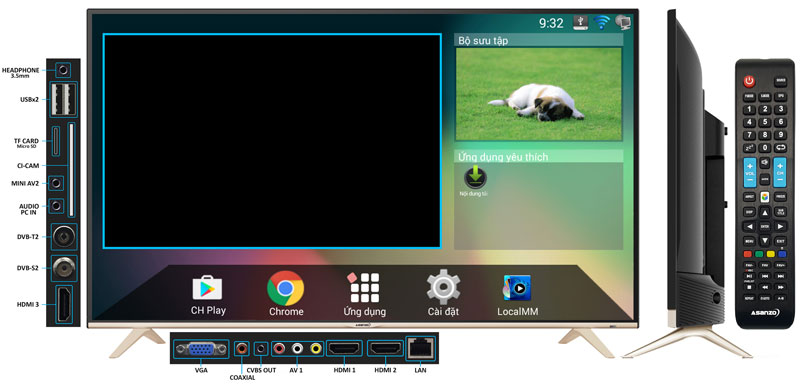Viewport: 800px width, 385px height.
Task: Select the black TV preview window
Action: pyautogui.click(x=272, y=141)
